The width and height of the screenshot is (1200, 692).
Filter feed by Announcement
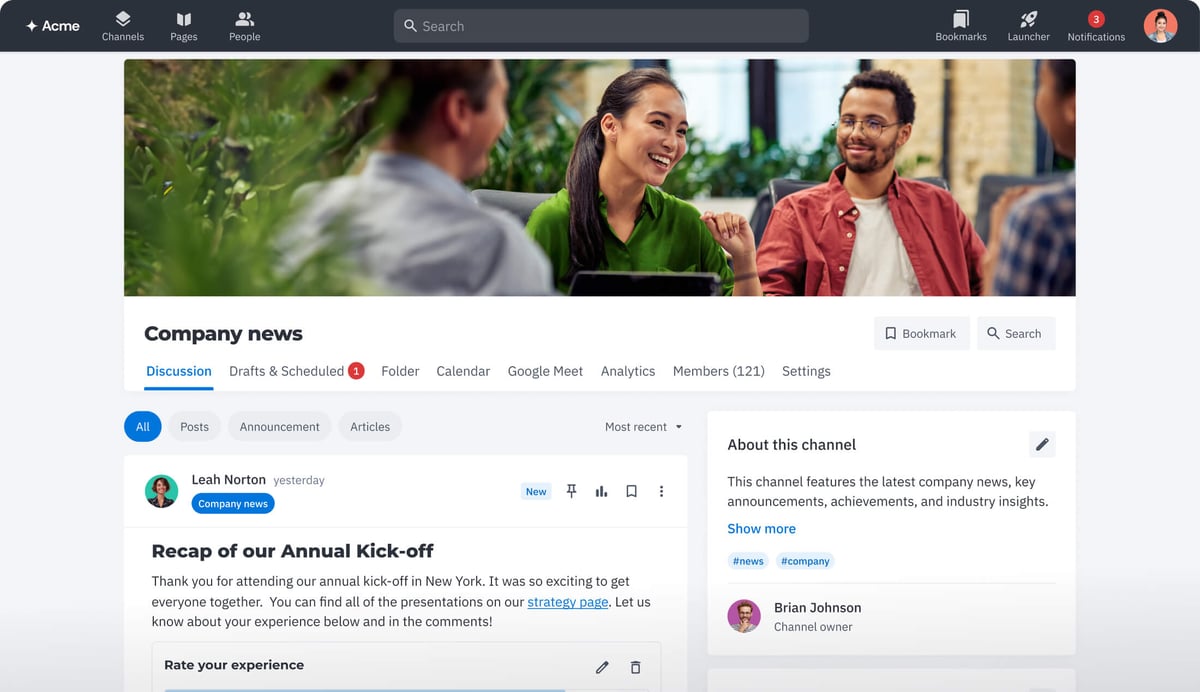click(x=279, y=427)
